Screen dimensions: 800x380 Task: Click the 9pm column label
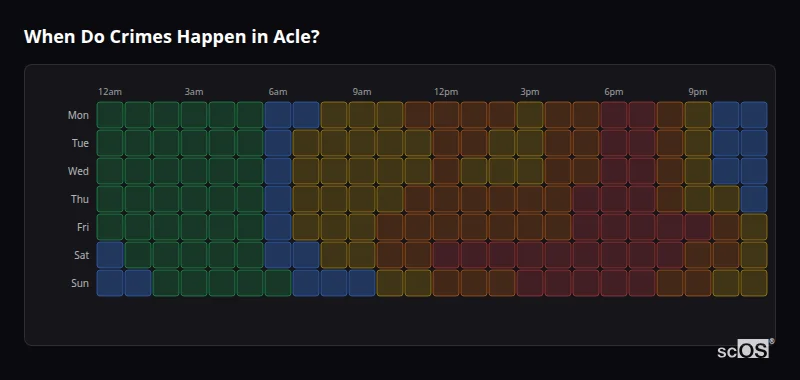coord(698,92)
